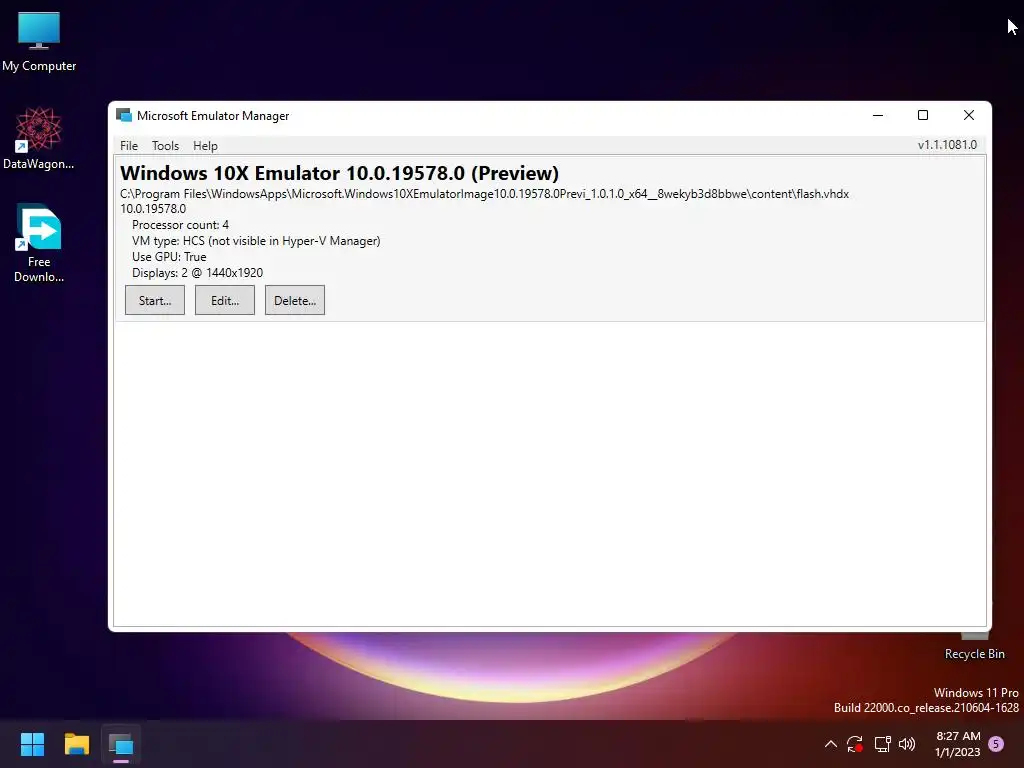Image resolution: width=1024 pixels, height=768 pixels.
Task: Click the Delete... button for the emulator
Action: point(295,300)
